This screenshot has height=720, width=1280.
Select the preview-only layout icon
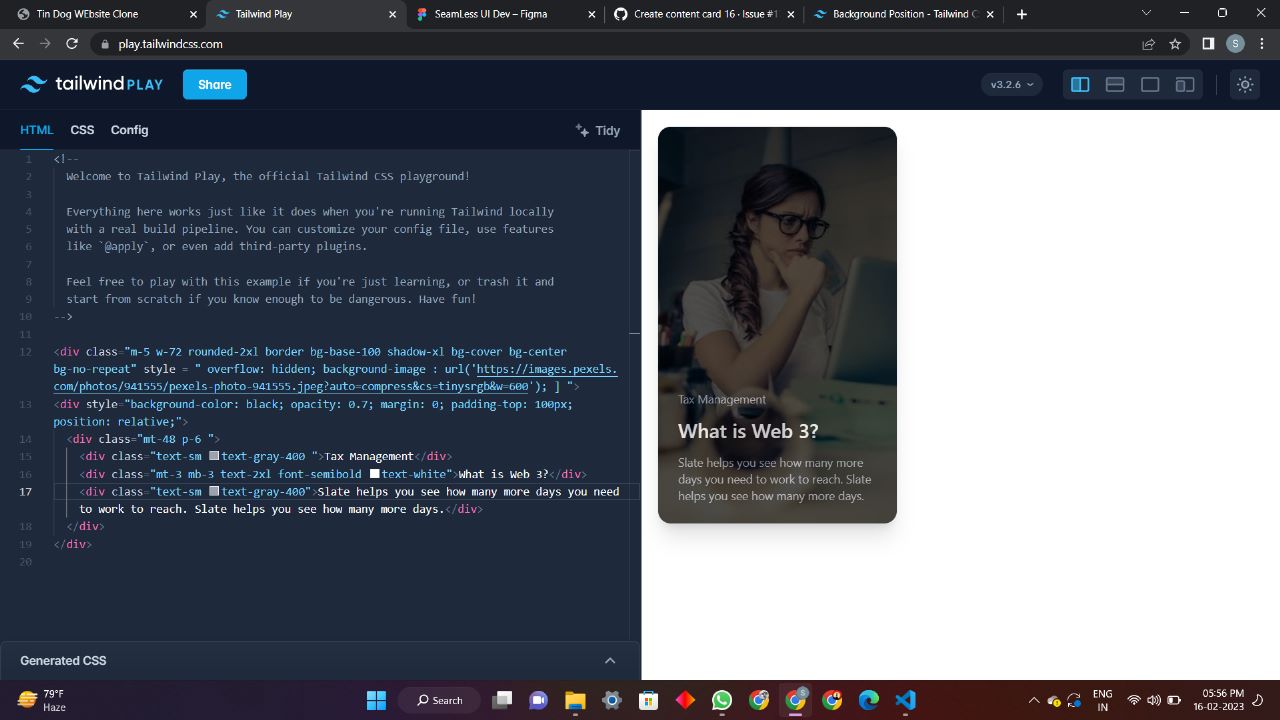(1150, 84)
